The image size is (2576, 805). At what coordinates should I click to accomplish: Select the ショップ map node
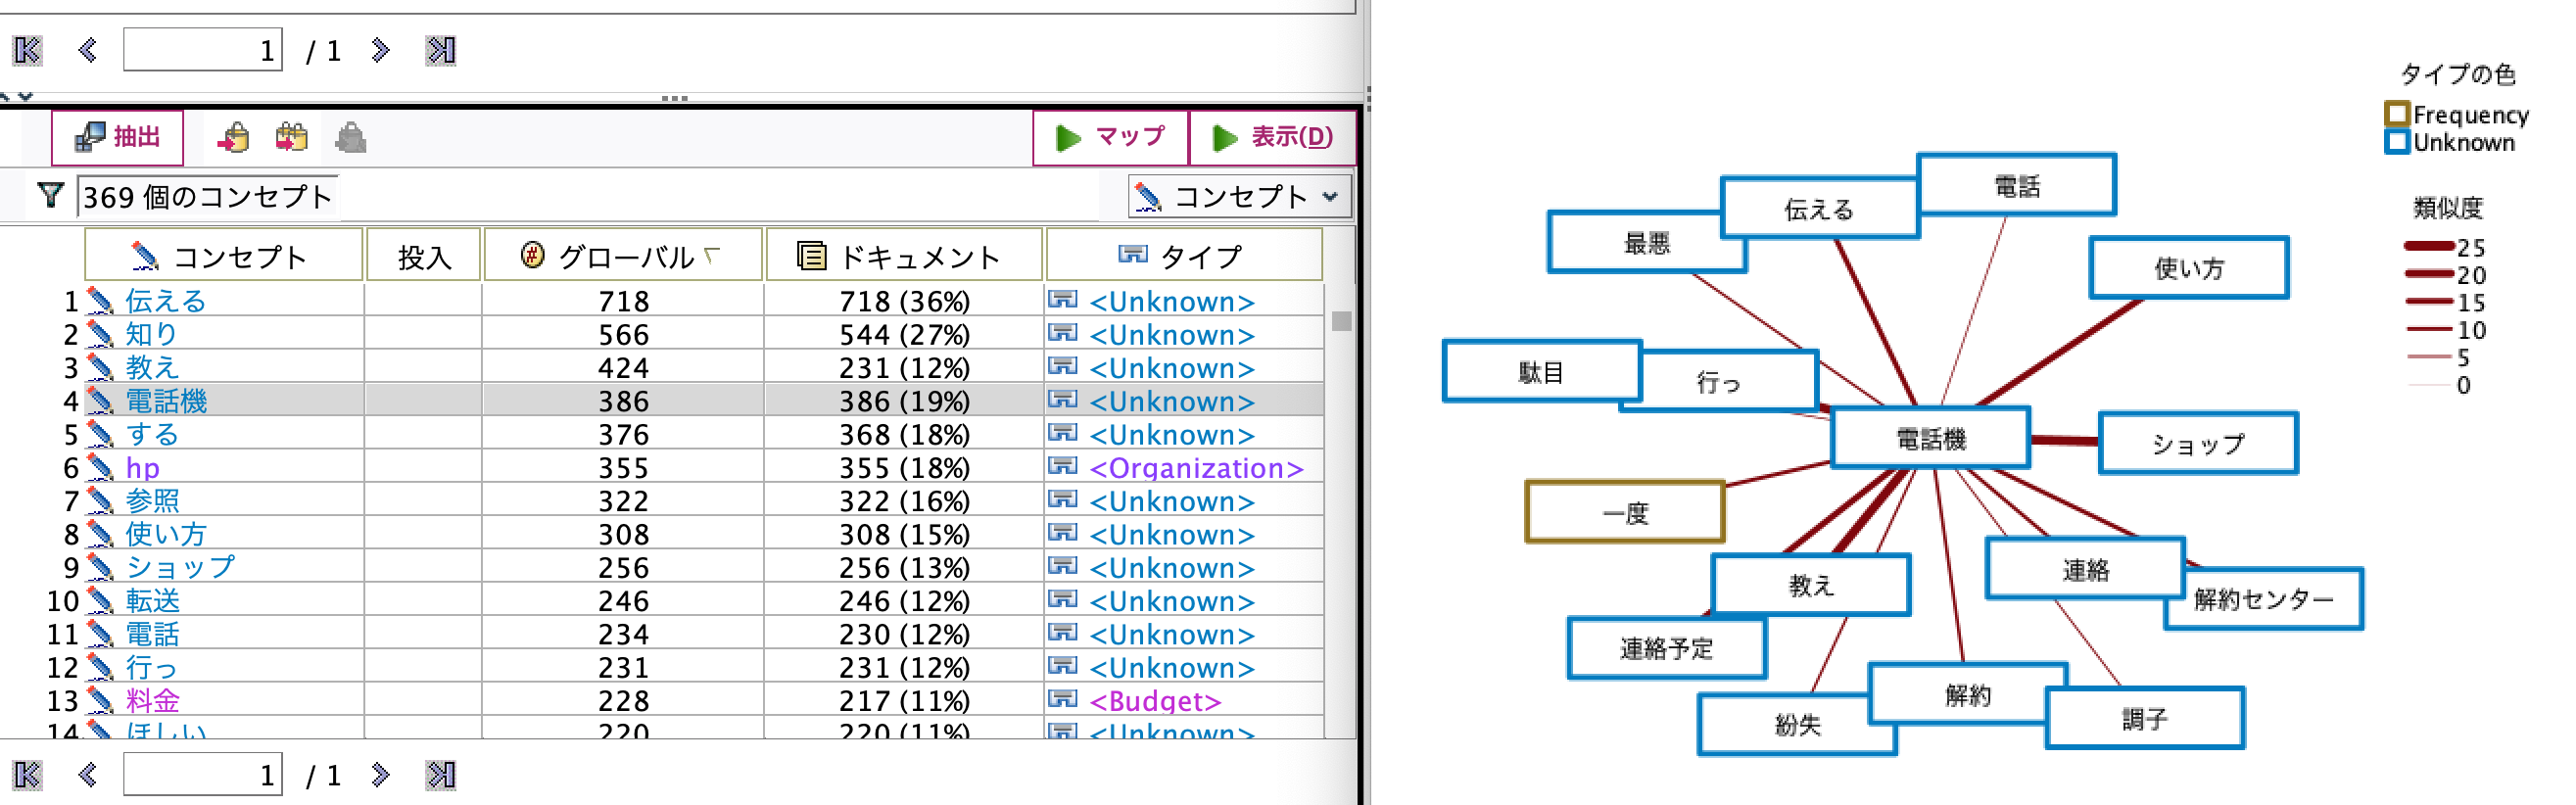(x=2198, y=443)
